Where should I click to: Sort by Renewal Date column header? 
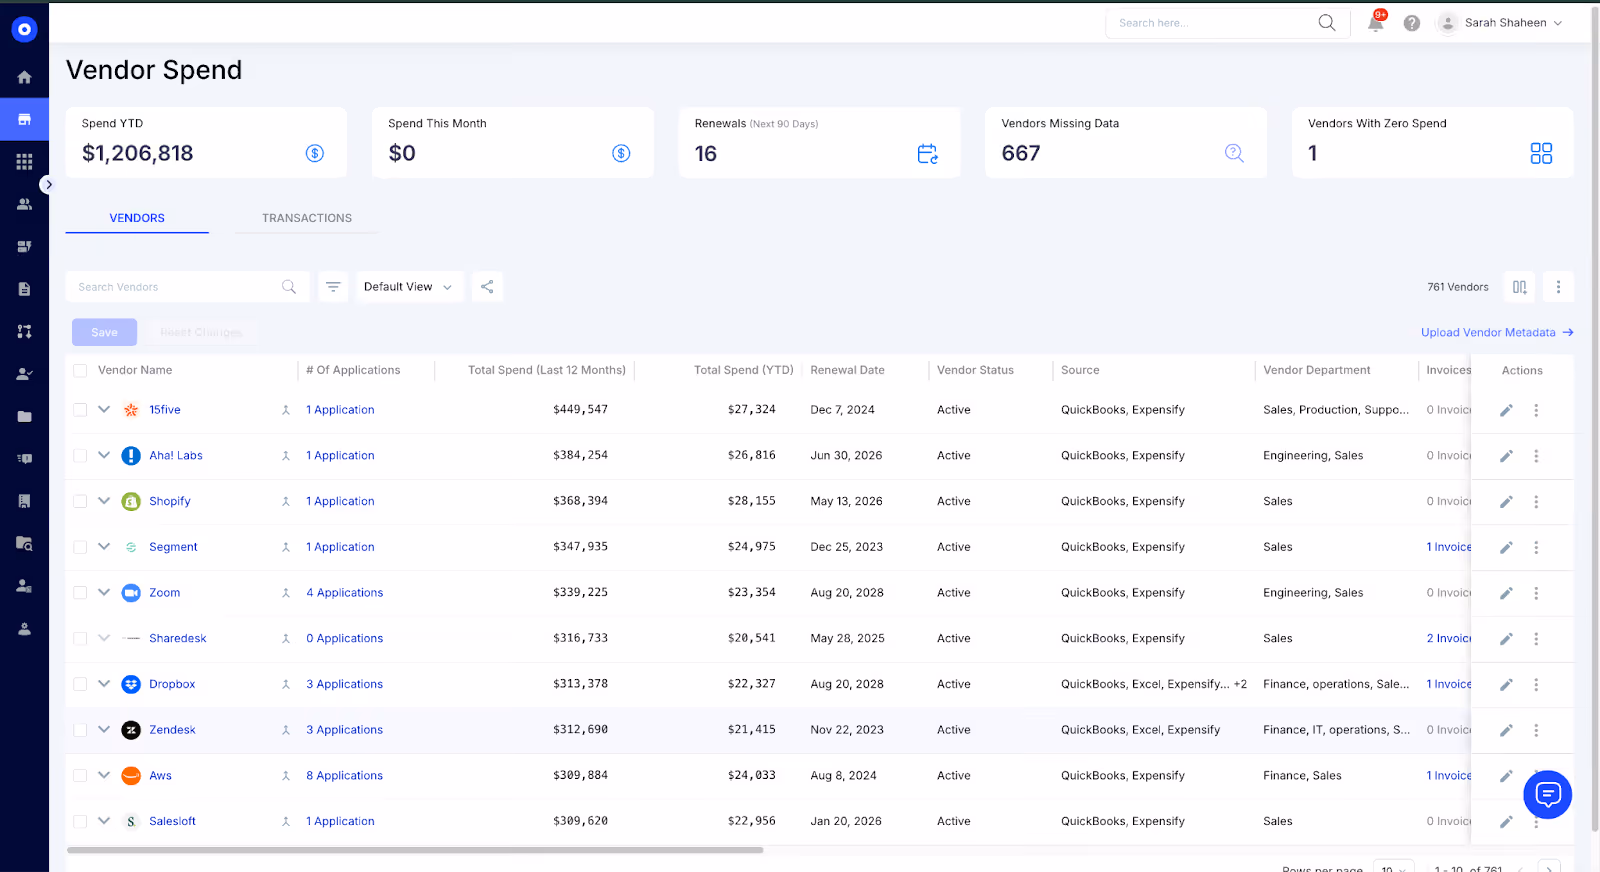point(847,370)
